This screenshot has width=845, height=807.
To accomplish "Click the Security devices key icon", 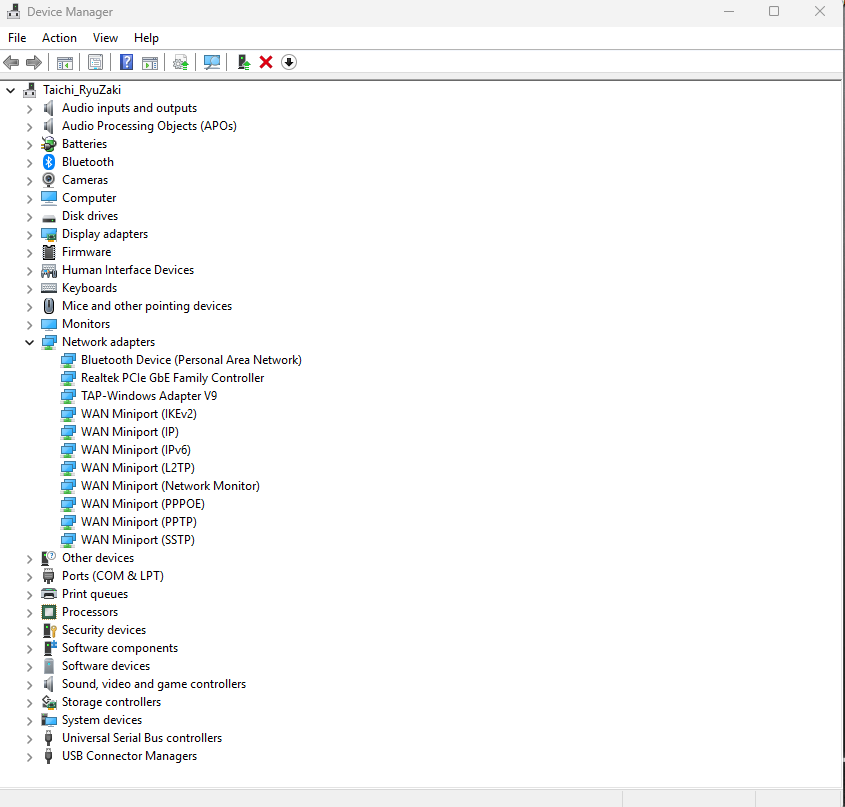I will pyautogui.click(x=50, y=630).
